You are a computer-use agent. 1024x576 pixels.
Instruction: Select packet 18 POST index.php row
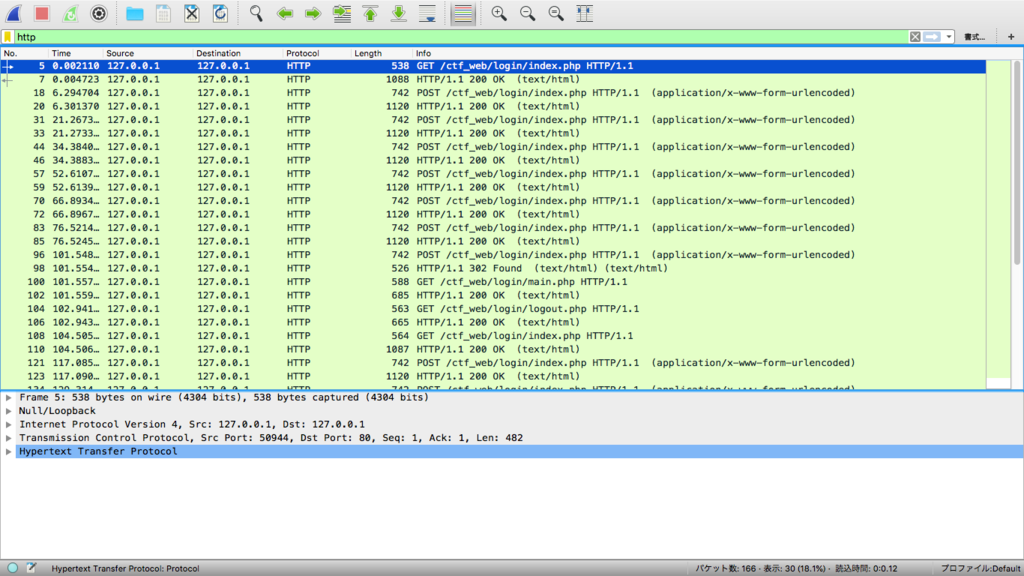point(493,93)
